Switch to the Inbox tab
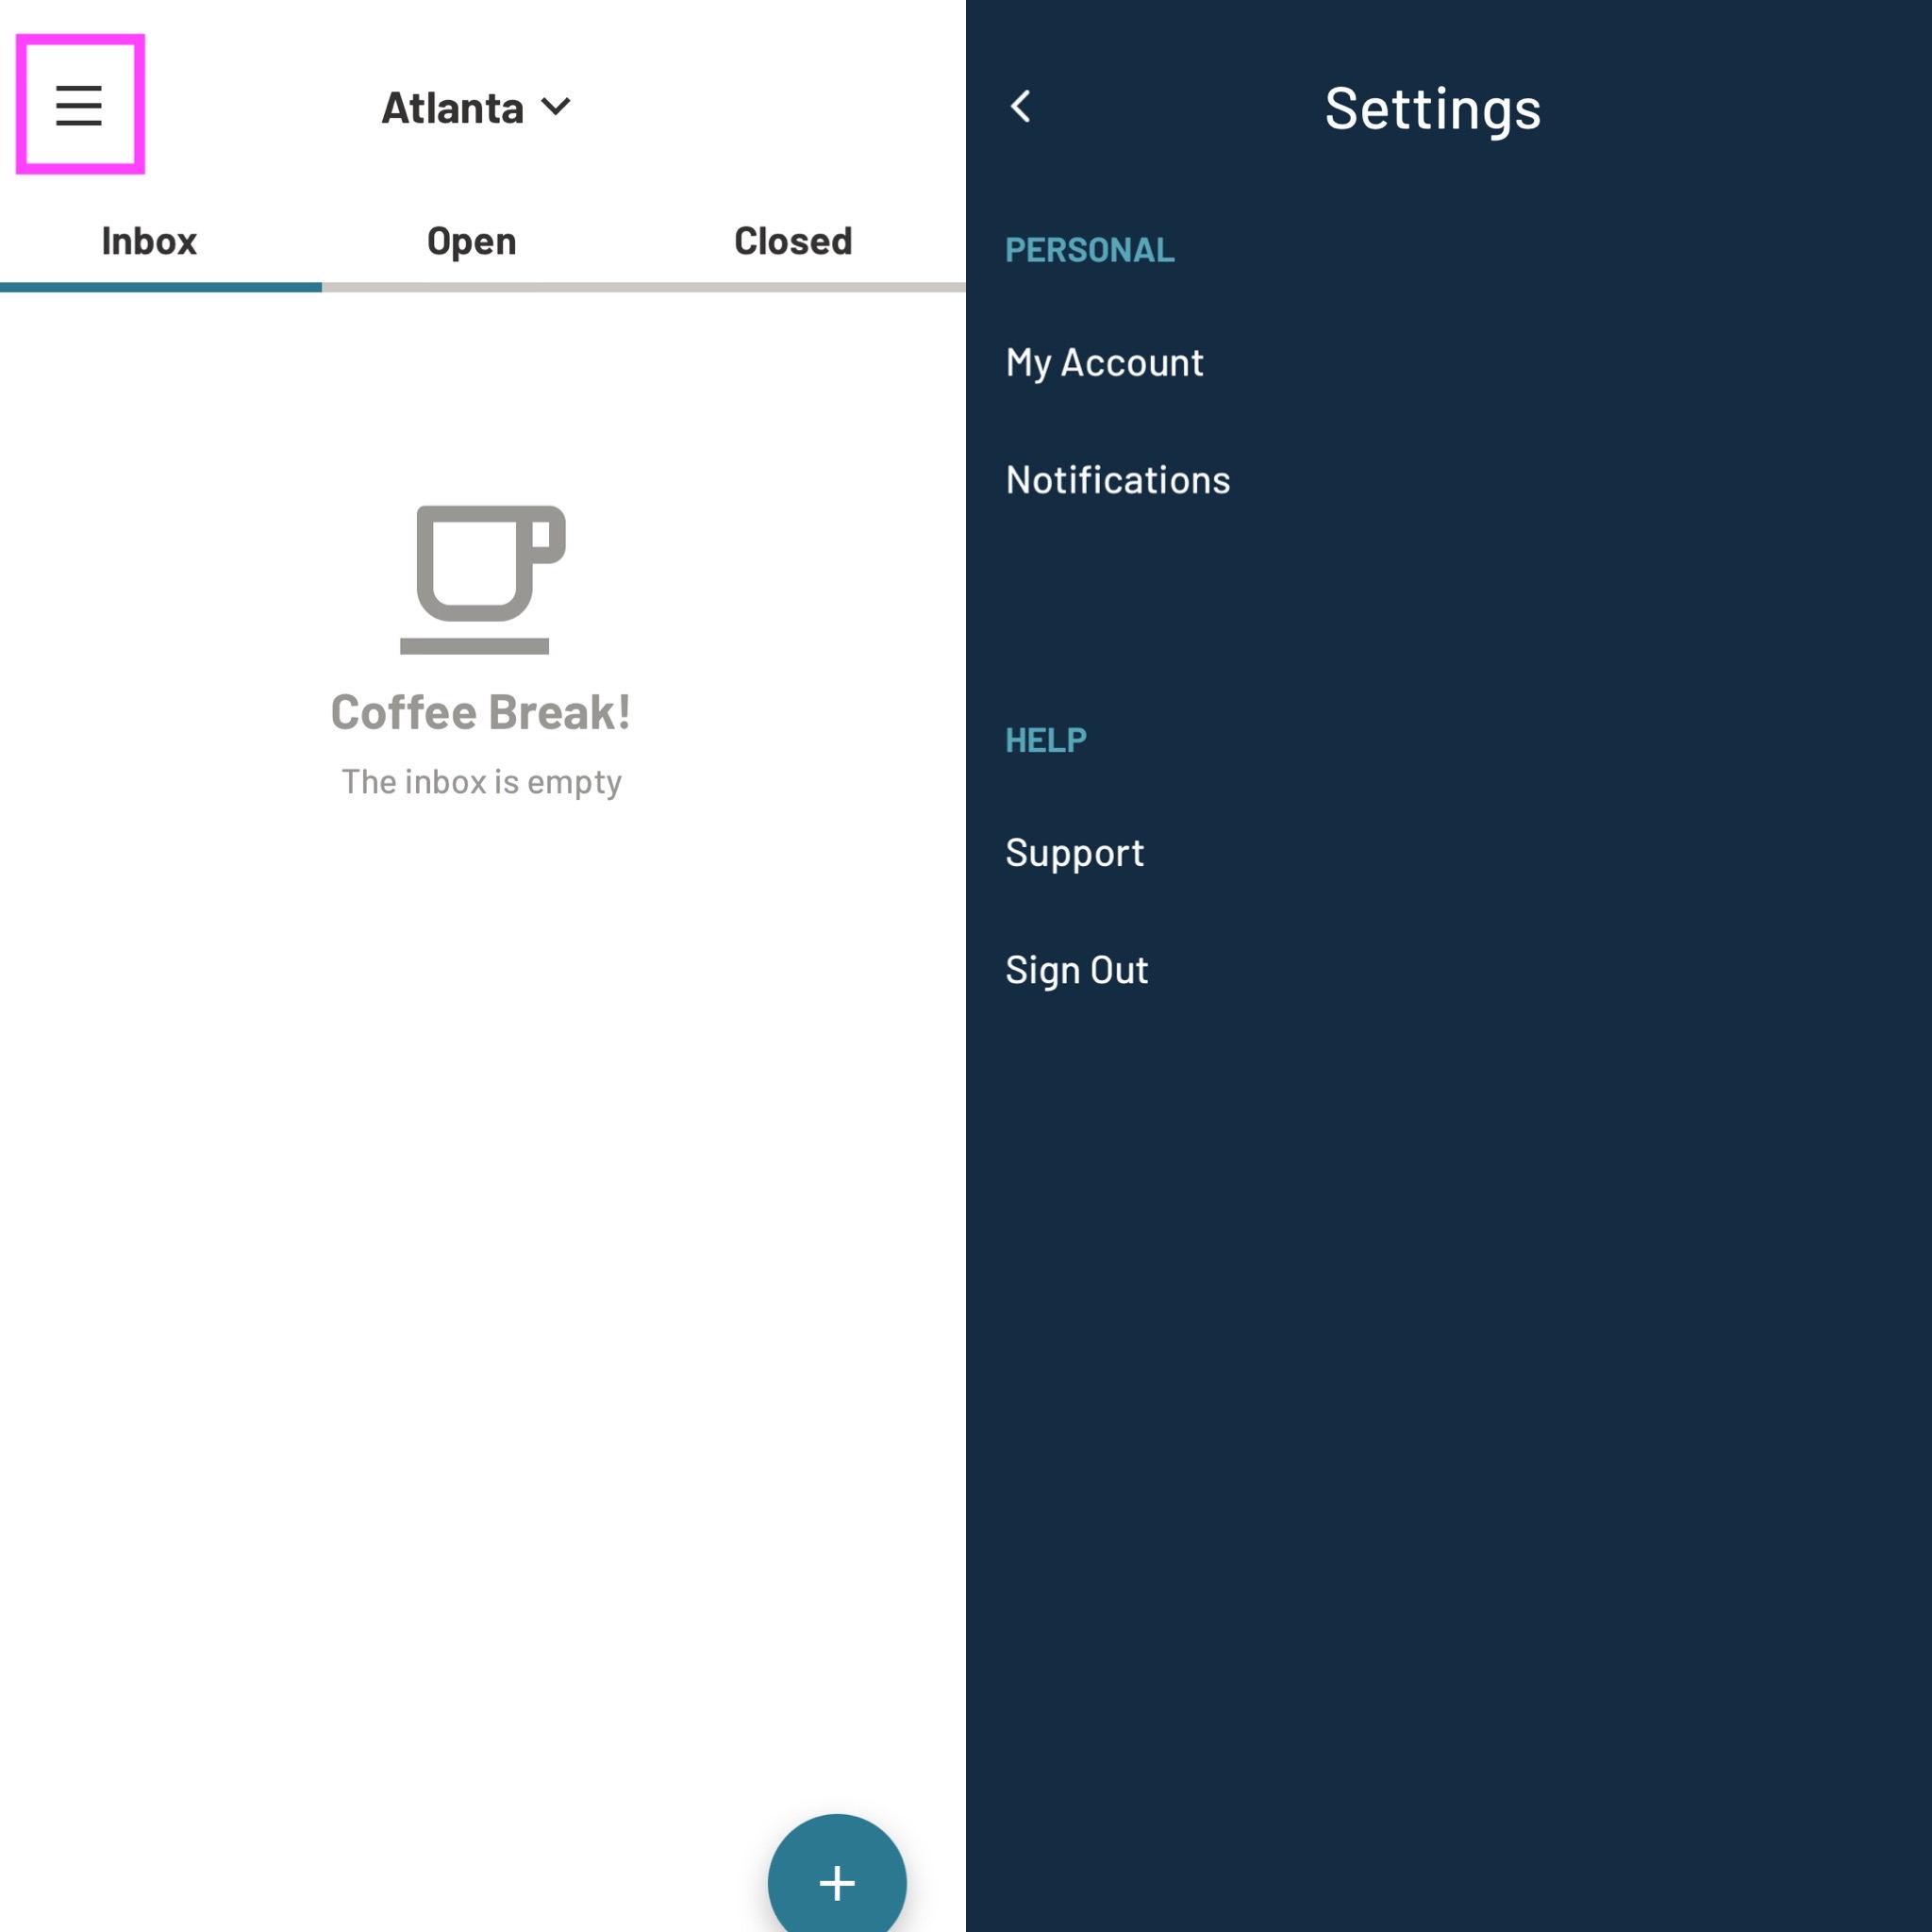The width and height of the screenshot is (1932, 1932). point(149,241)
